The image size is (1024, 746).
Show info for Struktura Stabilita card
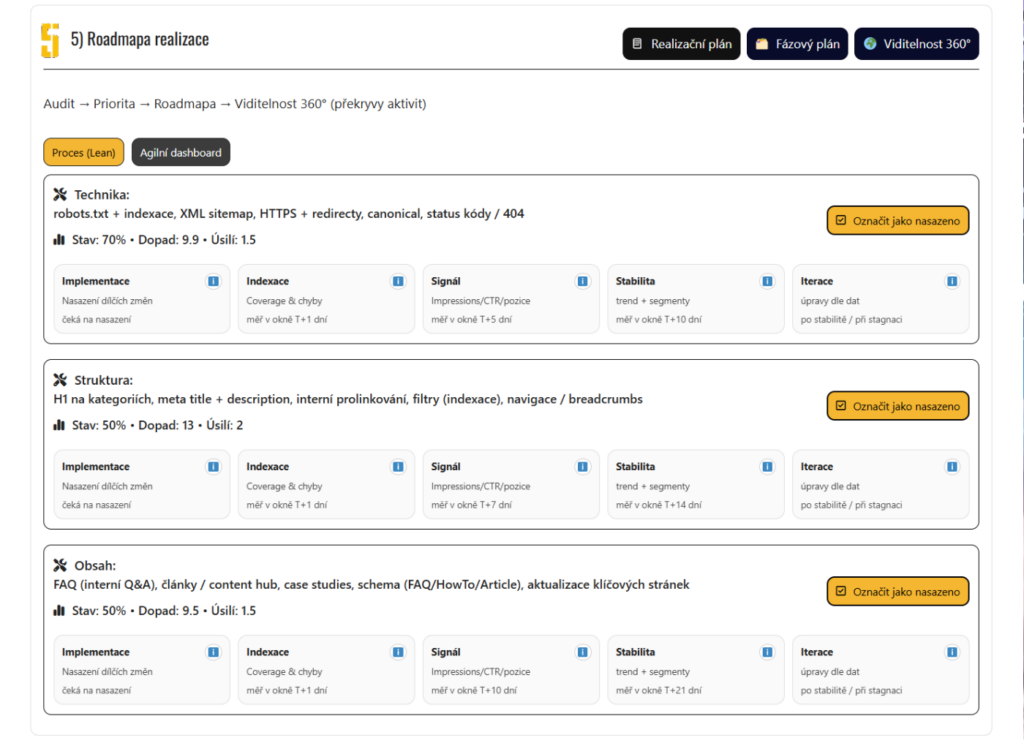[767, 467]
